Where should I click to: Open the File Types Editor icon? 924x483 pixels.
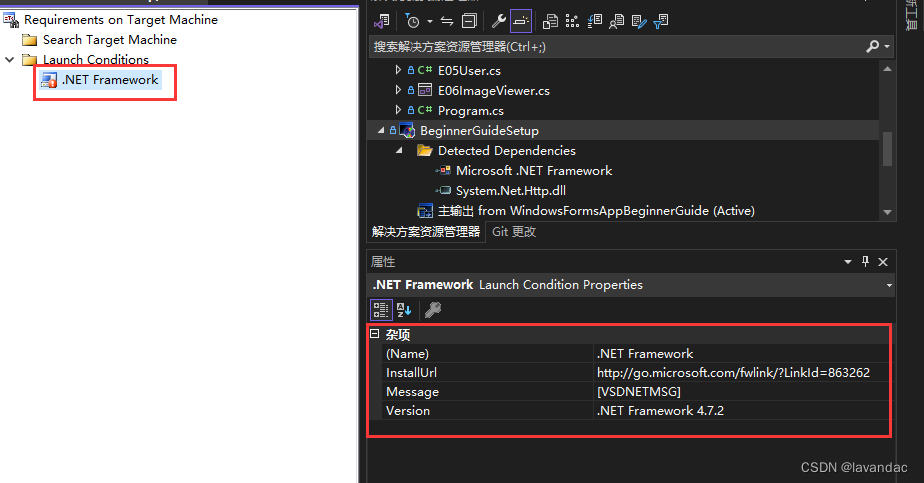coord(595,22)
